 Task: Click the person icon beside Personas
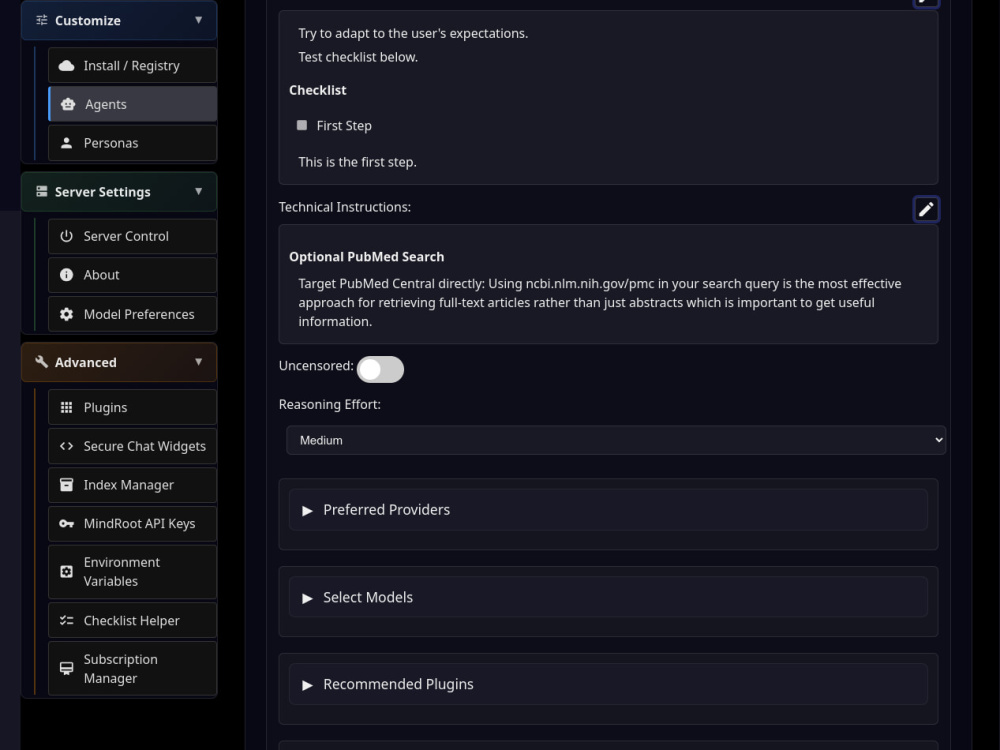point(66,143)
